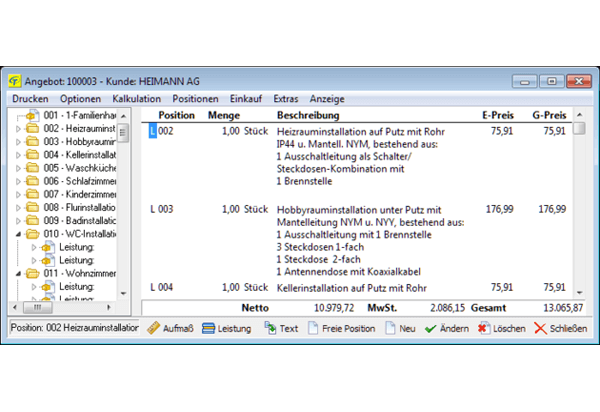The height and width of the screenshot is (412, 600).
Task: Click the Text pencil icon
Action: (268, 328)
